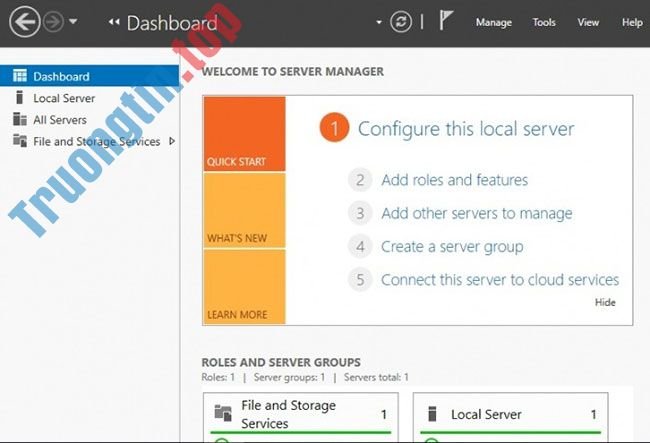Click Create a server group link
The image size is (650, 443).
coord(452,247)
